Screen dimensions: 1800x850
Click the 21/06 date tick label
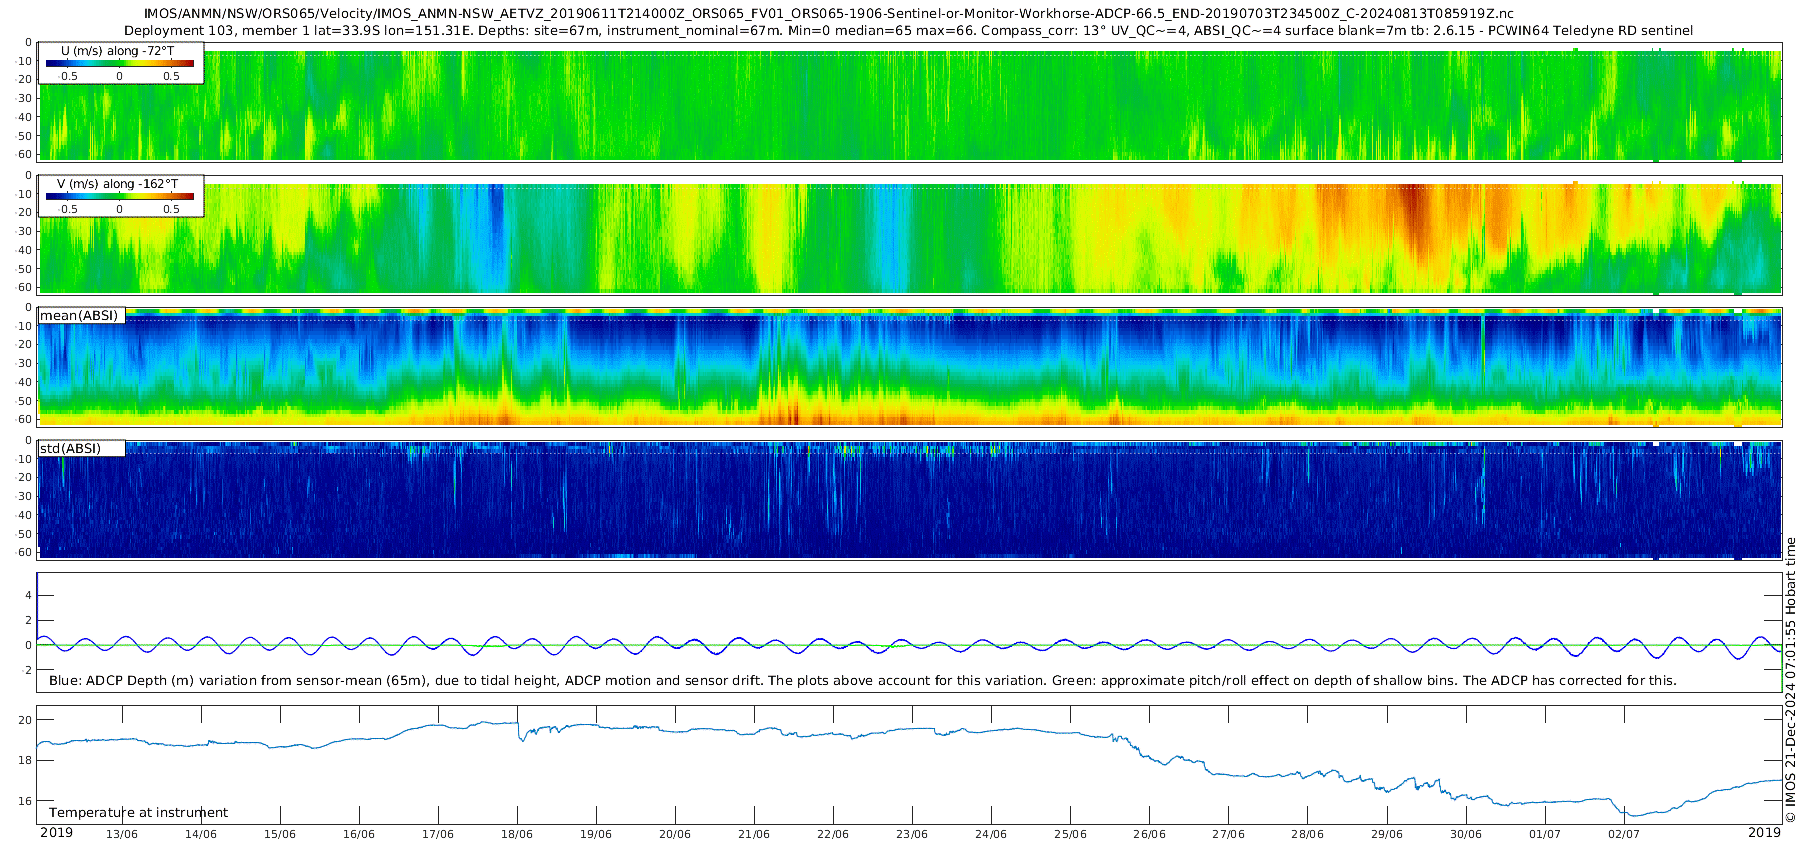[754, 834]
